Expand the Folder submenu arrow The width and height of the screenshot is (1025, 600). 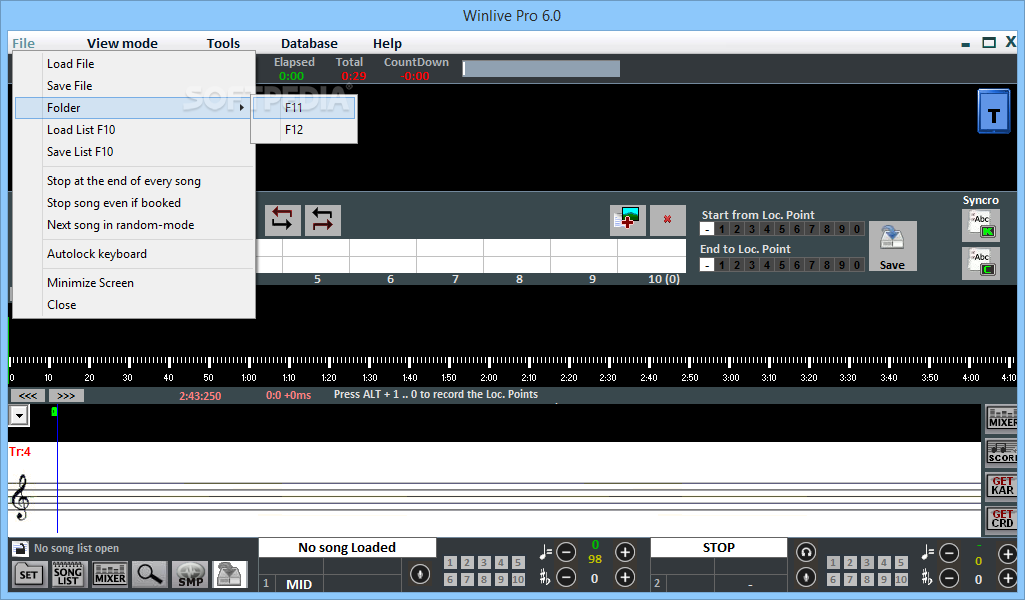click(241, 108)
